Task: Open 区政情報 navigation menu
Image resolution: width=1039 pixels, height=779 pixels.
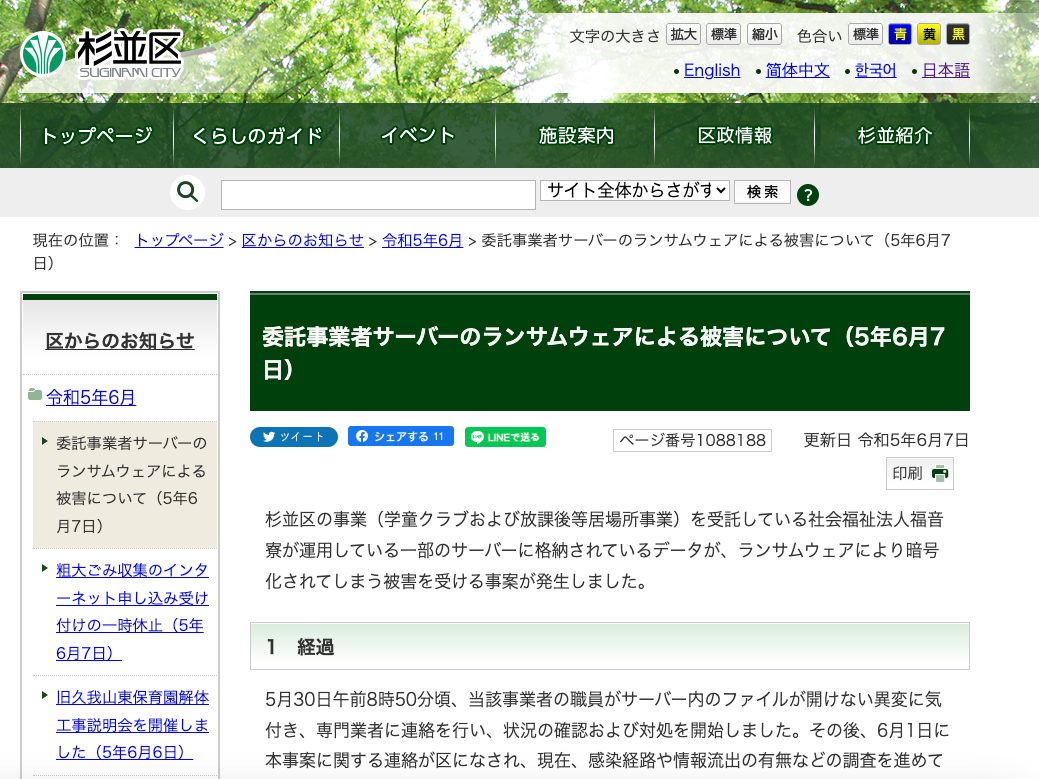Action: 734,136
